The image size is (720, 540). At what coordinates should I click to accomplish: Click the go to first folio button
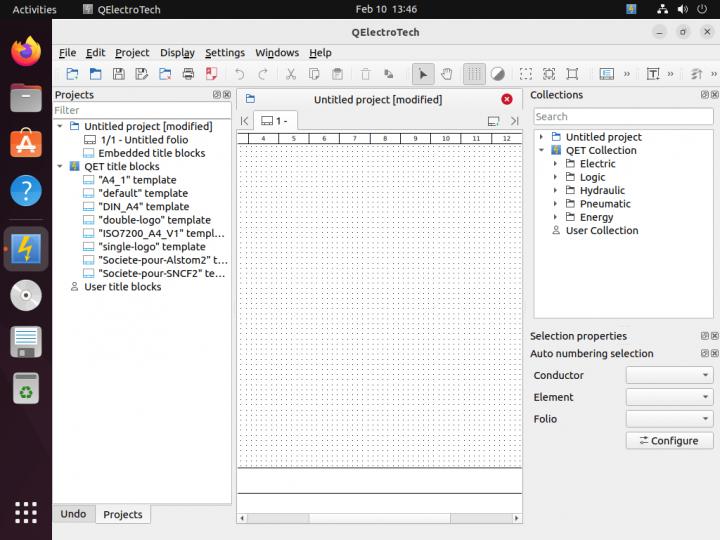click(244, 121)
